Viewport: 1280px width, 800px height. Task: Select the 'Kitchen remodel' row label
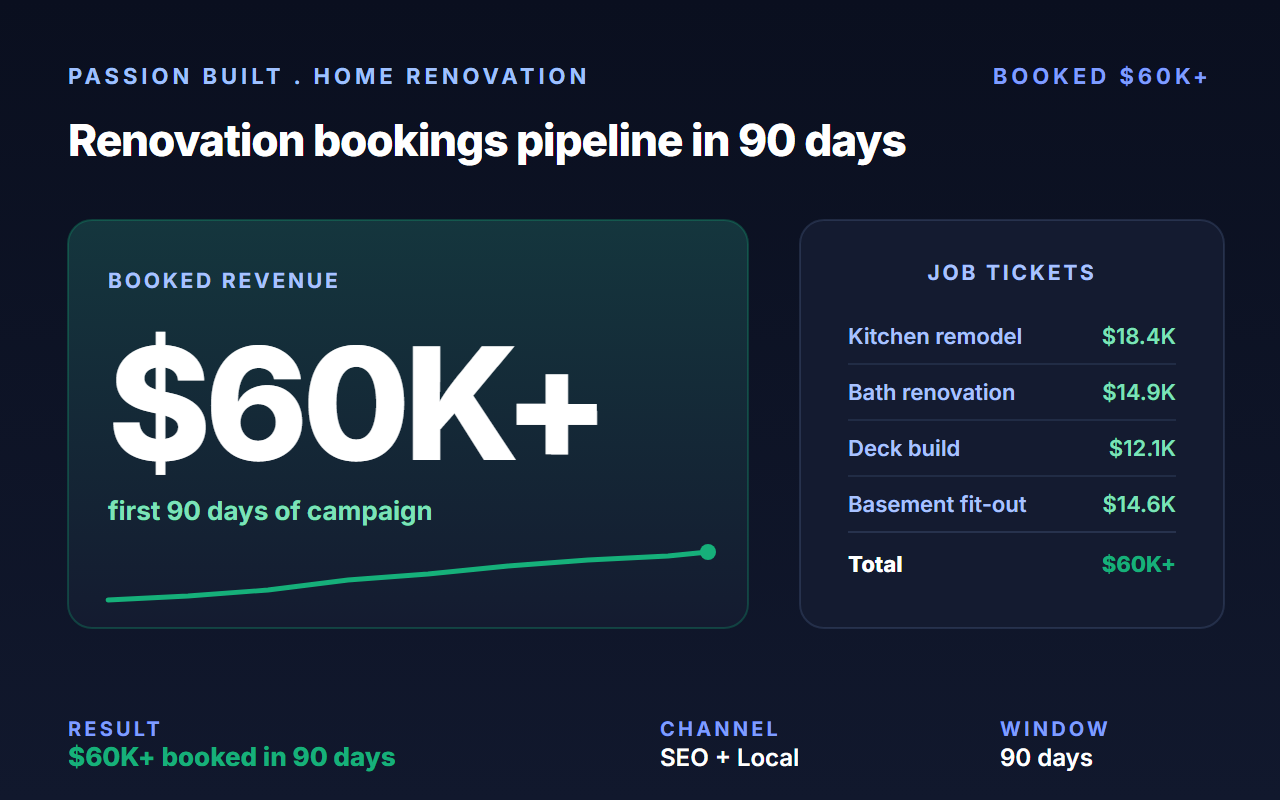tap(935, 337)
